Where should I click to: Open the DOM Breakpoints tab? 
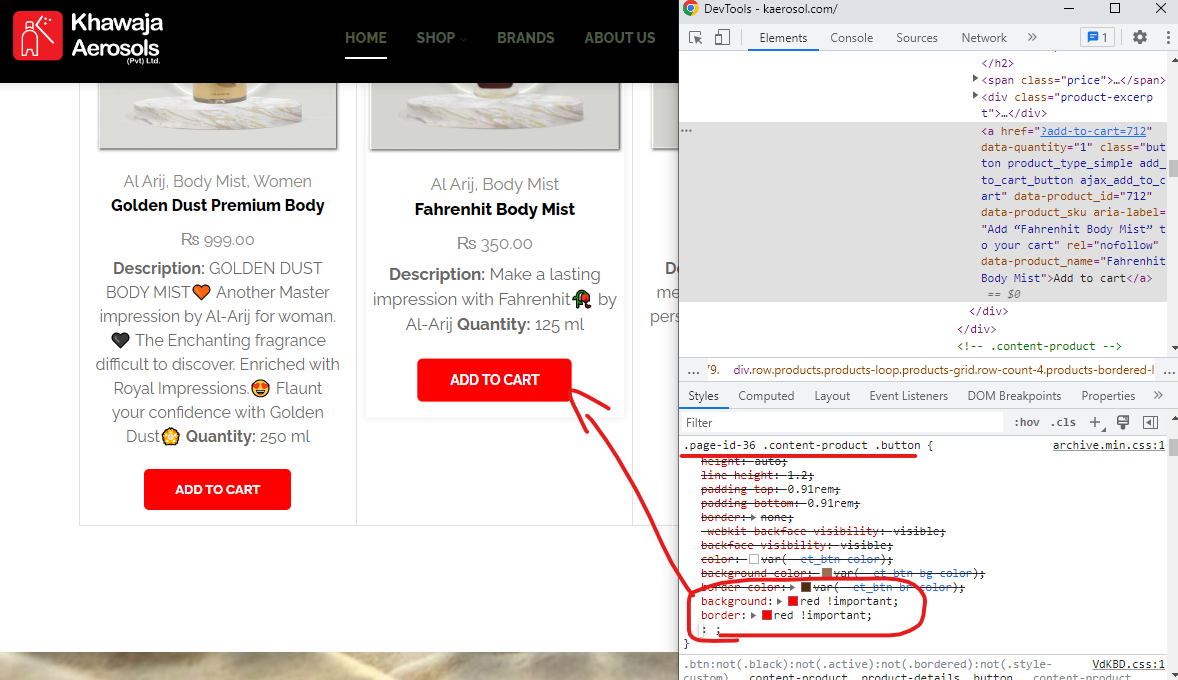pos(1014,396)
